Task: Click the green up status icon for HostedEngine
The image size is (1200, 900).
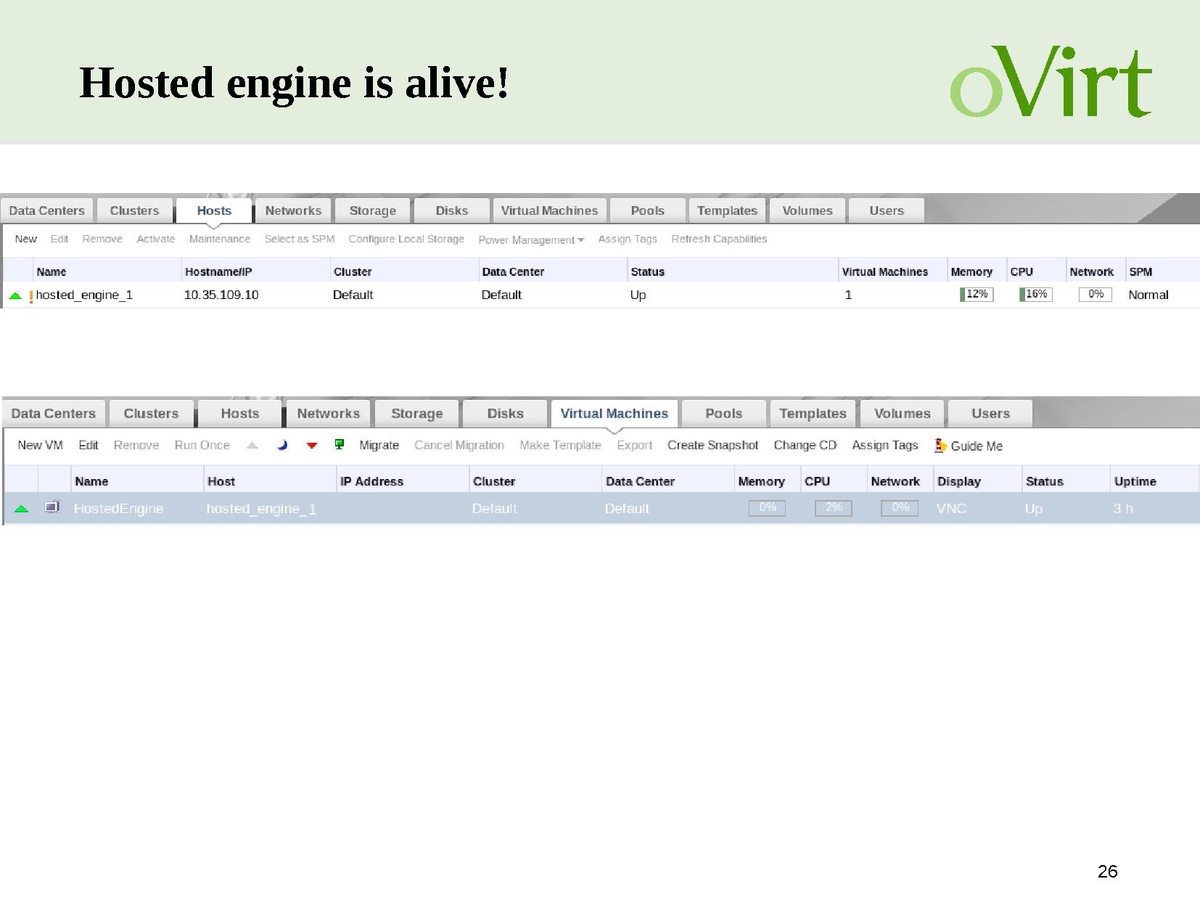Action: click(21, 508)
